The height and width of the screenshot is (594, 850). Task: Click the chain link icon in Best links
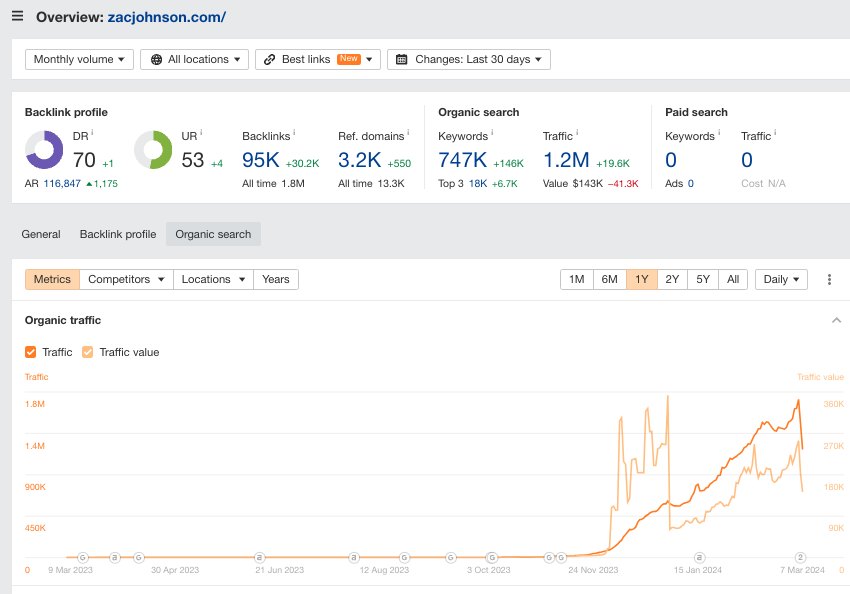click(x=271, y=60)
